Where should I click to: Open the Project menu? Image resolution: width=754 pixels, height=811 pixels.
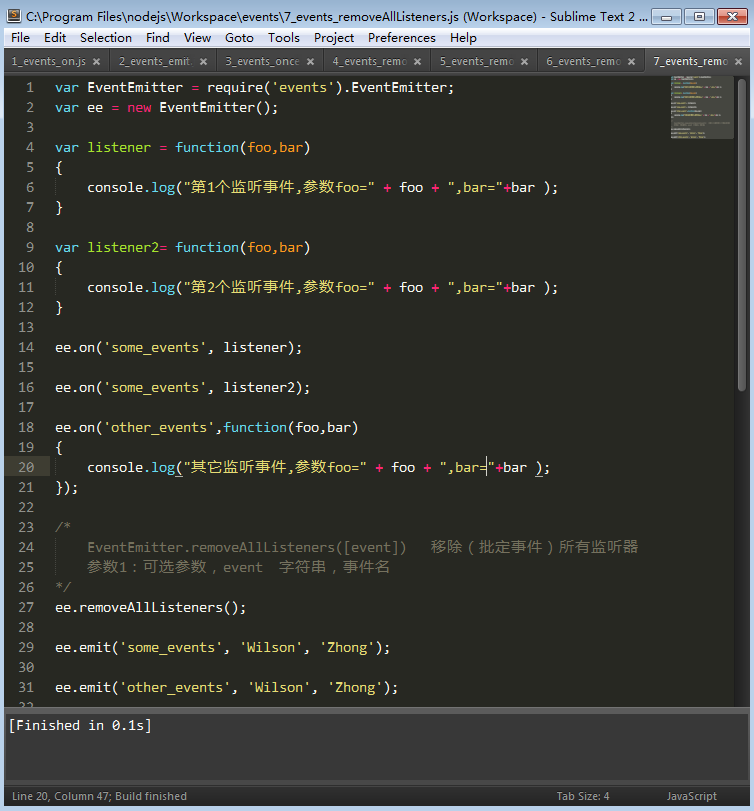click(334, 38)
